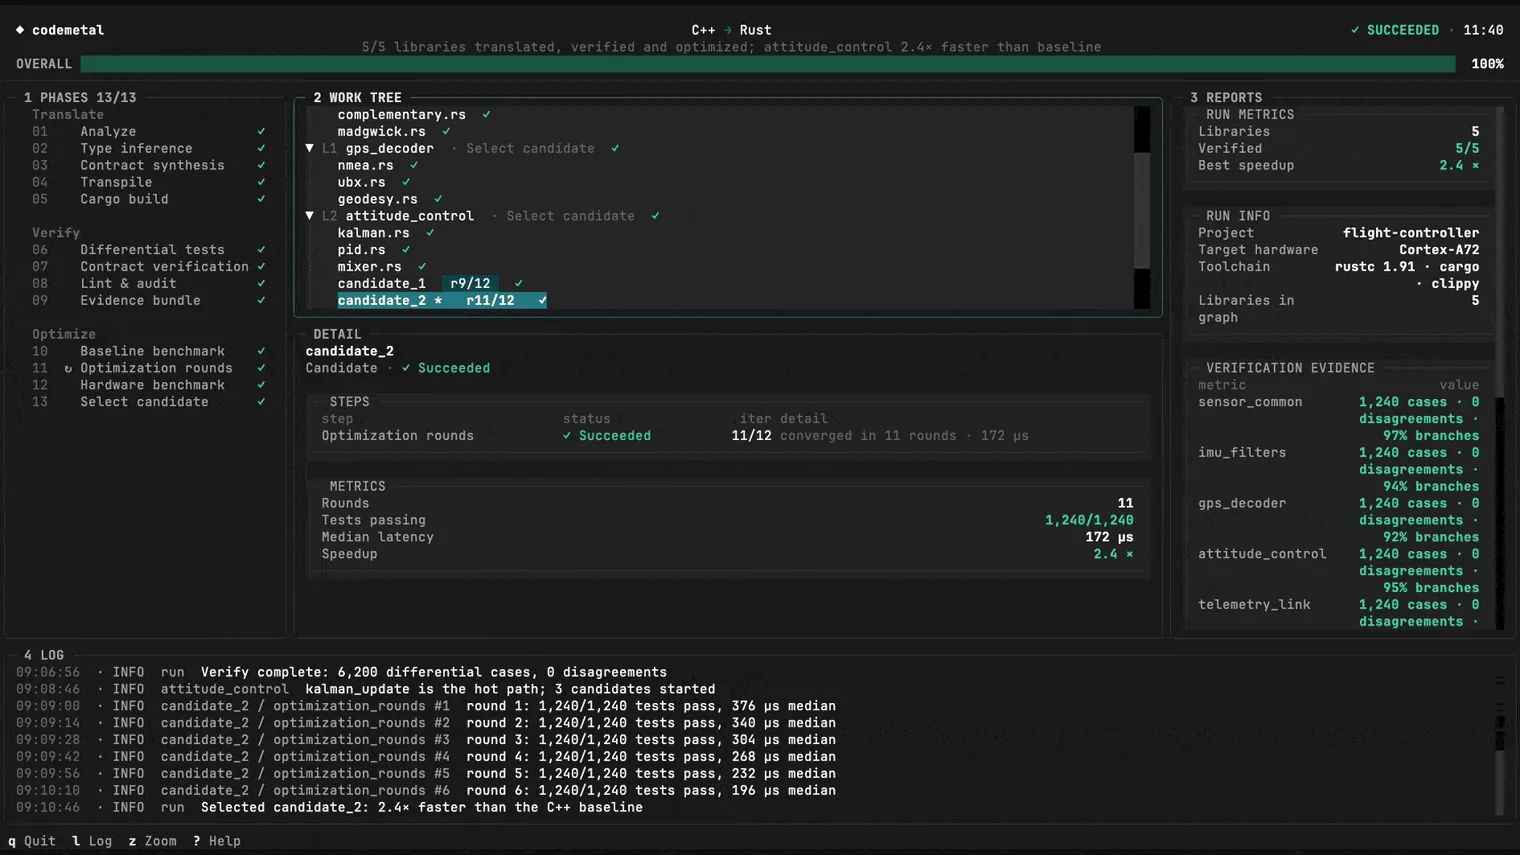
Task: Click Zoom shortcut in the footer
Action: click(x=152, y=841)
